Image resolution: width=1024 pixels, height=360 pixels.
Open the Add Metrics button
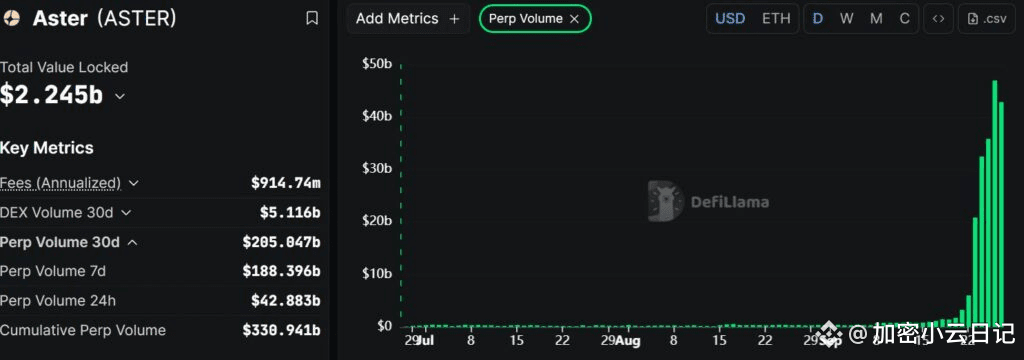408,19
